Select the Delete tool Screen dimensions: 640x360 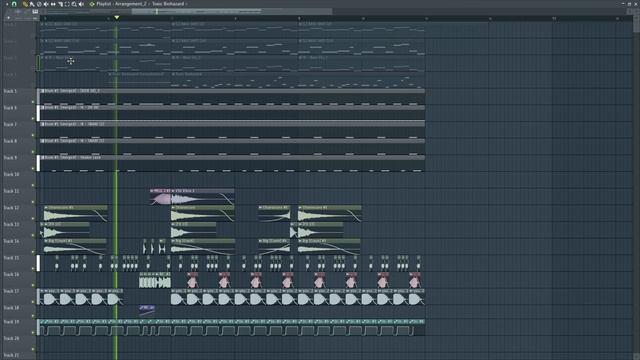(x=39, y=4)
